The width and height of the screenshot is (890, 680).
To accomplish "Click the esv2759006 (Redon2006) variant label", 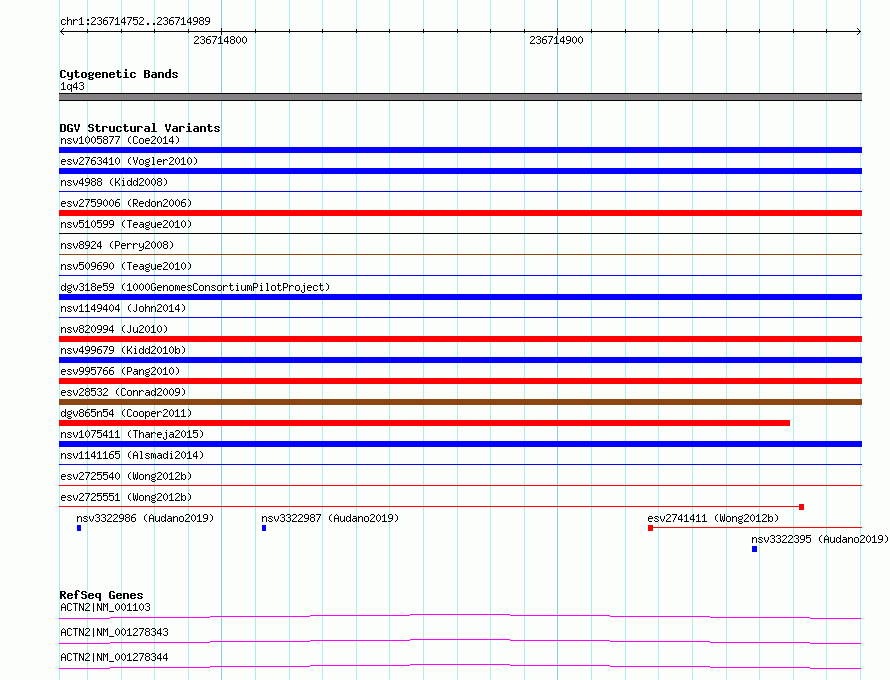I will point(126,203).
